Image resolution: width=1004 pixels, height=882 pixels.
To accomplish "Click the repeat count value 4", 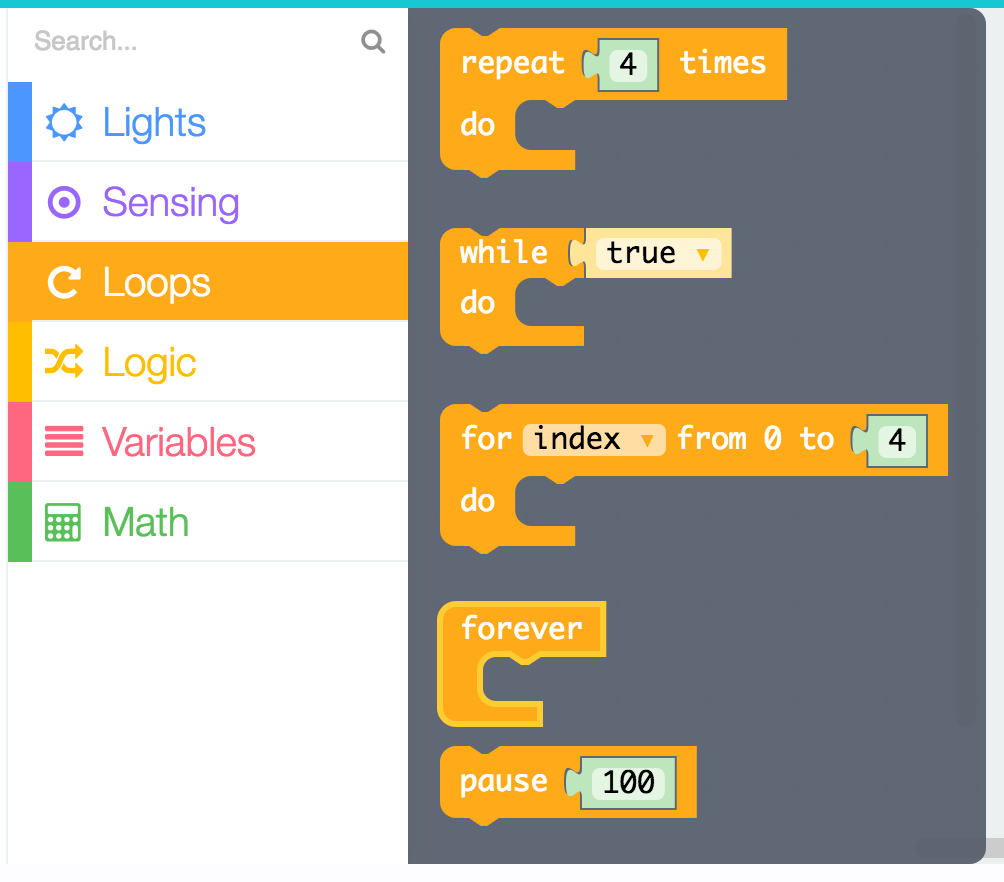I will pyautogui.click(x=628, y=65).
